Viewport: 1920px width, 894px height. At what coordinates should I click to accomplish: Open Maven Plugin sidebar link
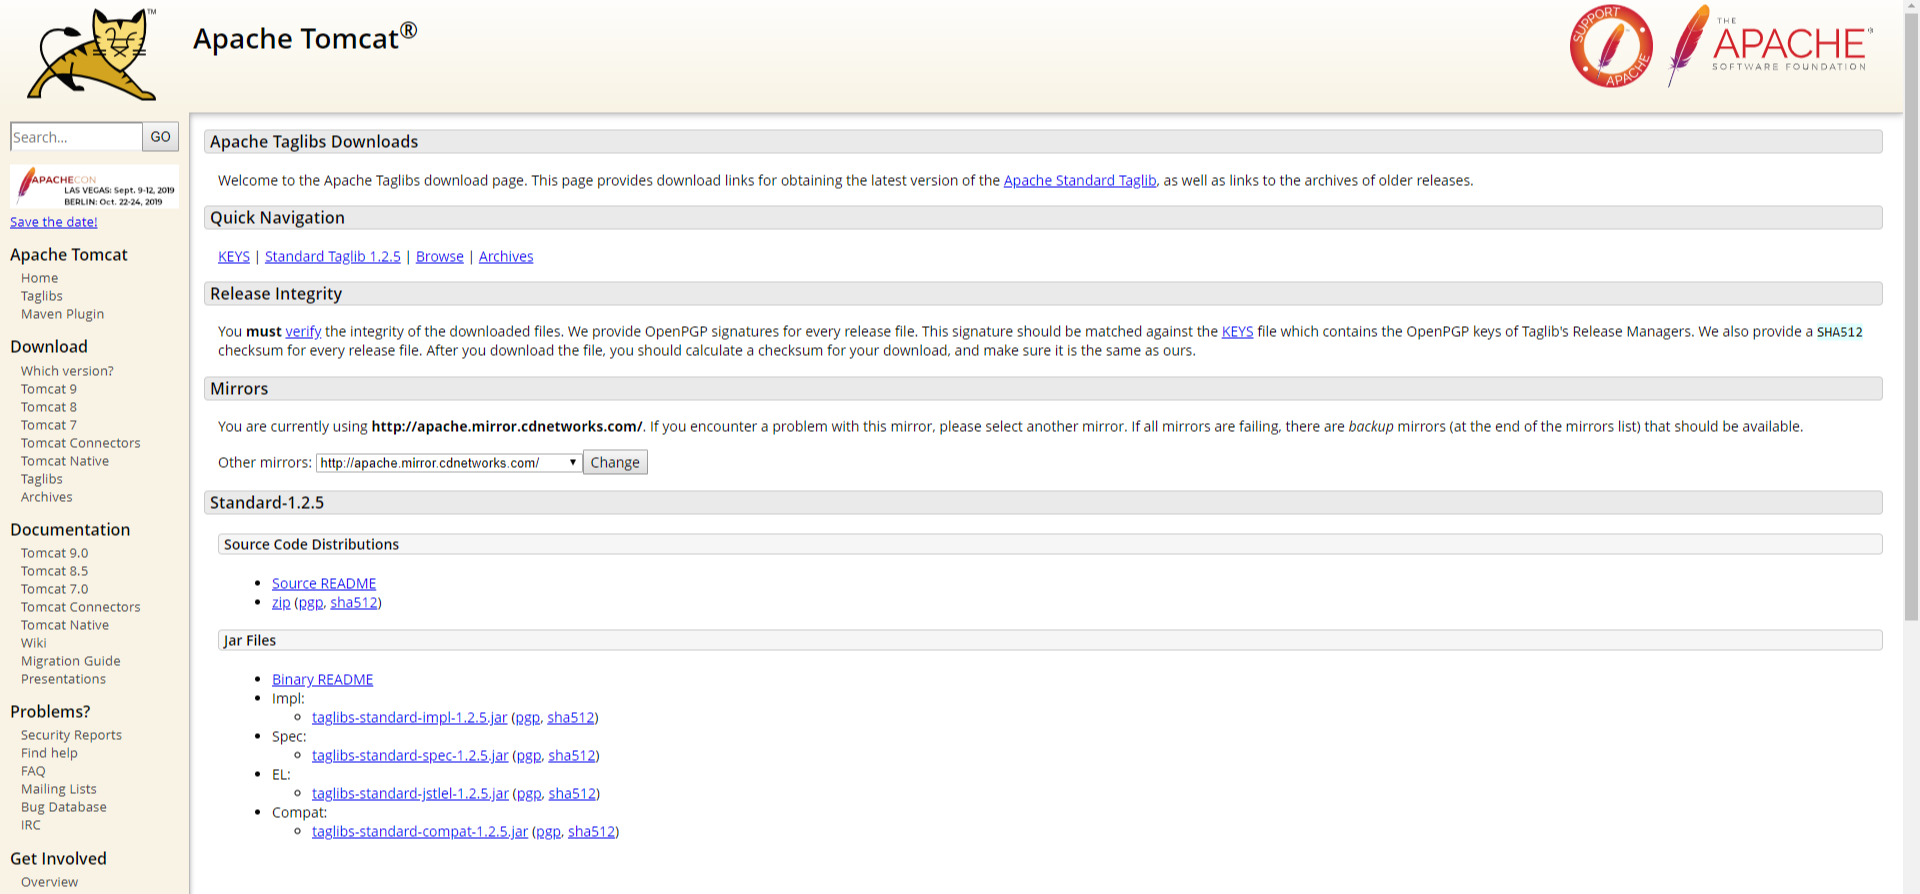point(62,314)
